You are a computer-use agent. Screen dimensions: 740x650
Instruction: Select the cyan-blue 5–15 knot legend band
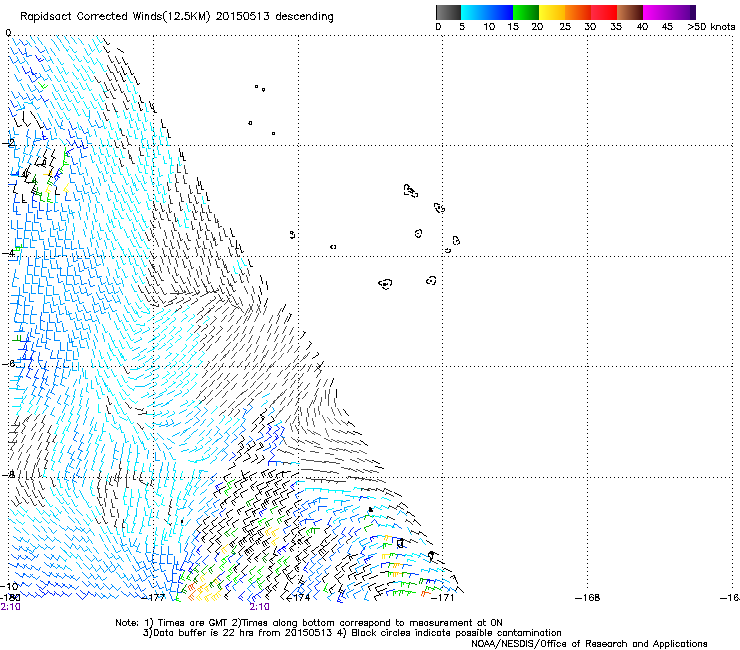point(487,12)
